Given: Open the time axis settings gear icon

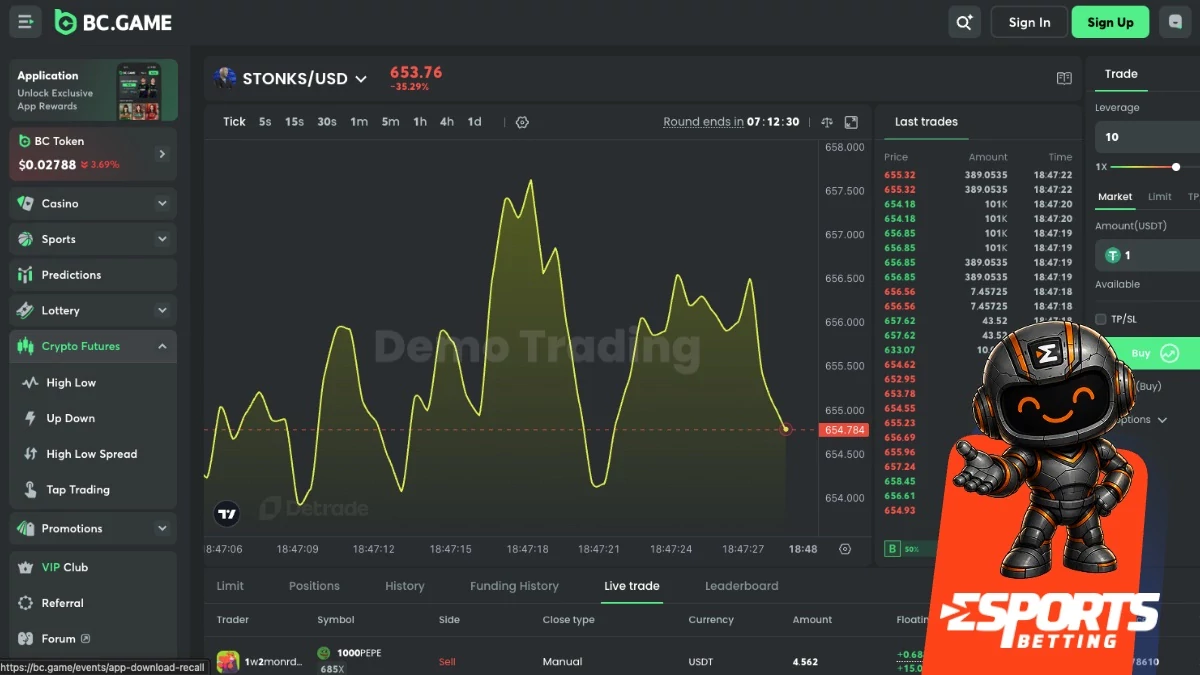Looking at the screenshot, I should 845,549.
